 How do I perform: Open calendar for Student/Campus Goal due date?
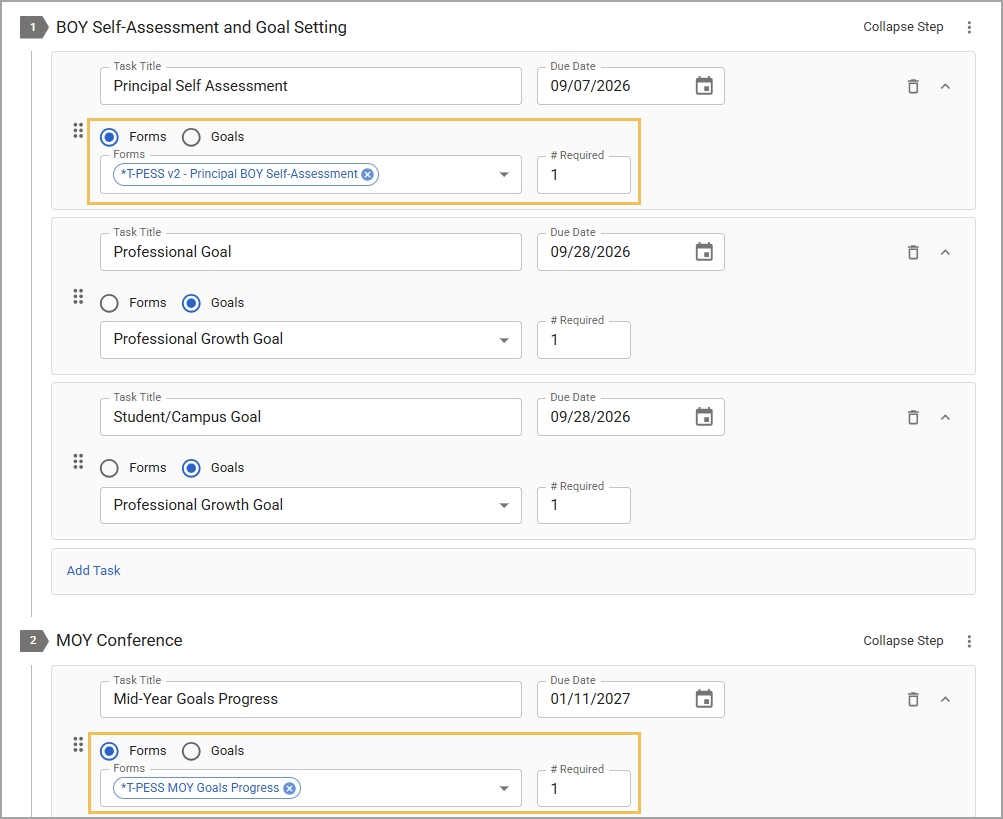tap(704, 417)
